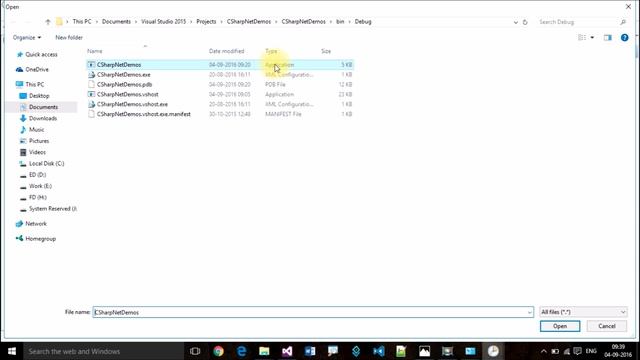Viewport: 640px width, 360px height.
Task: Change view layout icon
Action: (582, 38)
